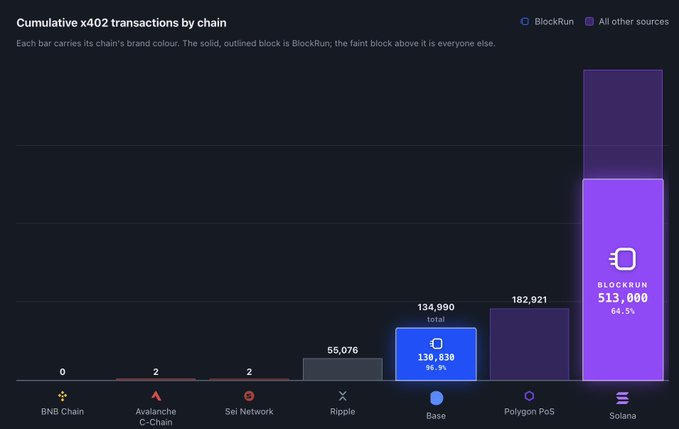This screenshot has width=679, height=429.
Task: Click the chart title about x402 transactions
Action: click(121, 23)
